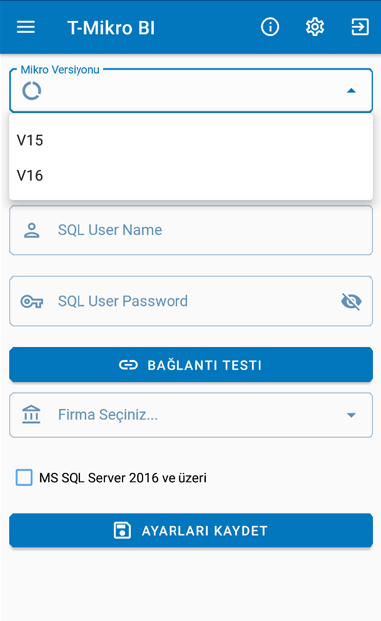Image resolution: width=381 pixels, height=621 pixels.
Task: Expand the Firma Seçiniz dropdown arrow
Action: pos(351,415)
